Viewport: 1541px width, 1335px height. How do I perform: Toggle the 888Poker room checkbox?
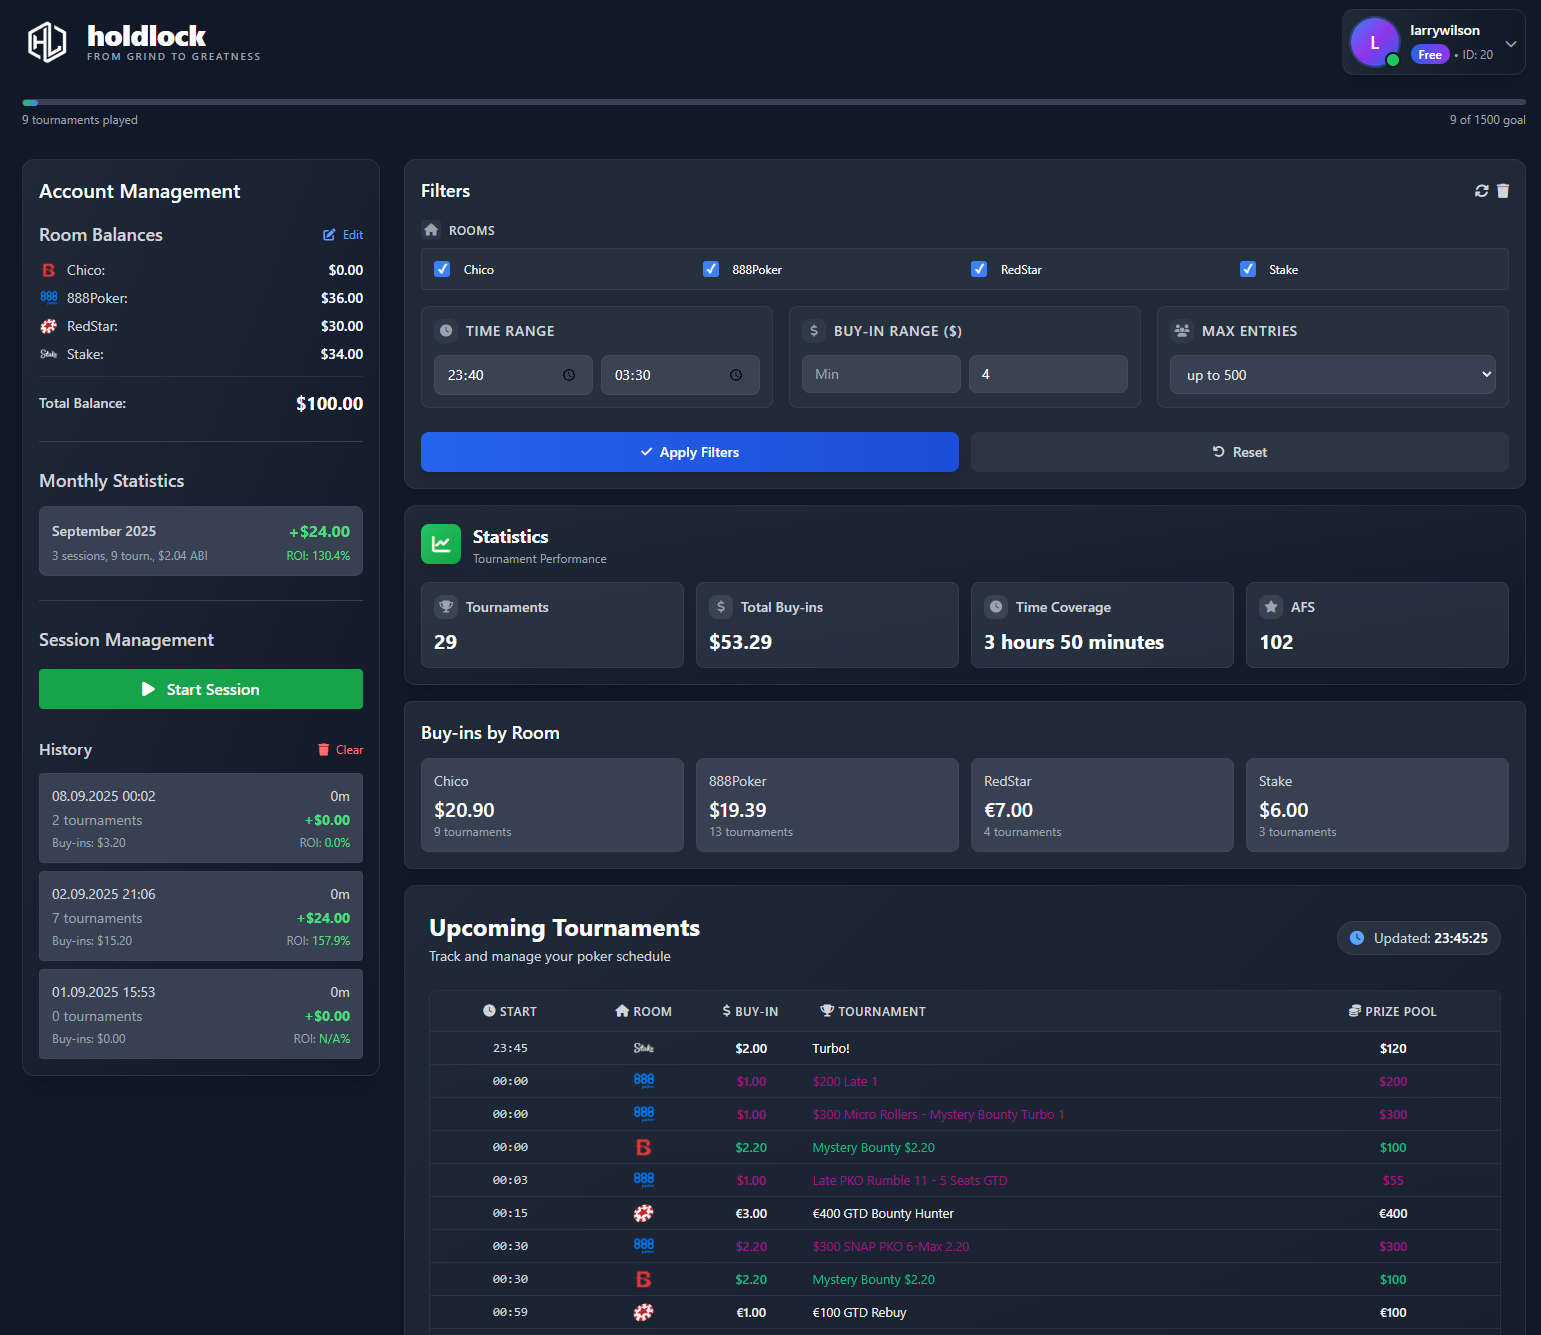coord(711,269)
